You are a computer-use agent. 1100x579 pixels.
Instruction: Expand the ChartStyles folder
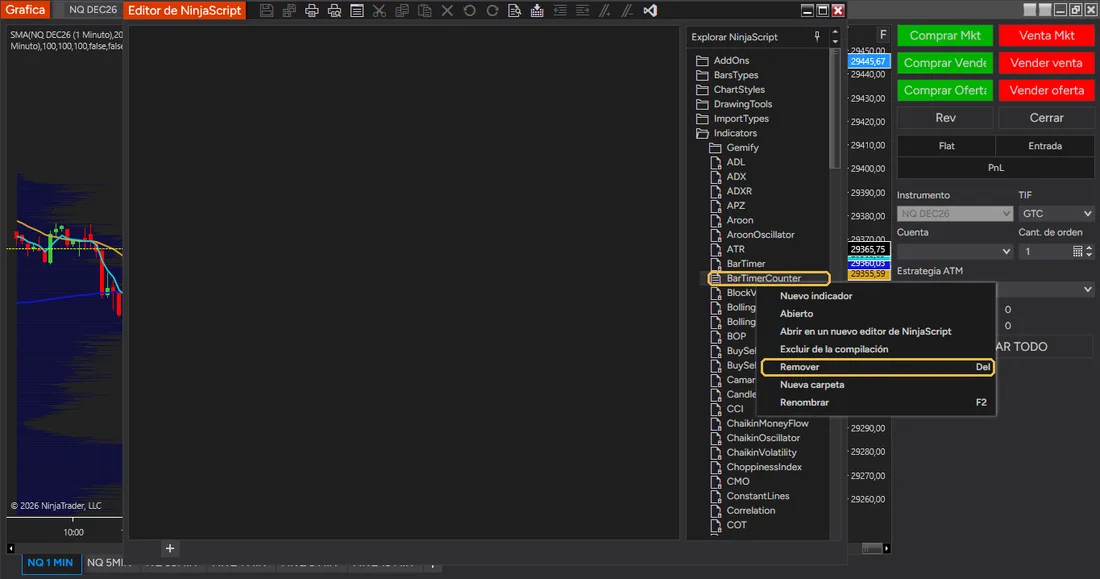(730, 90)
